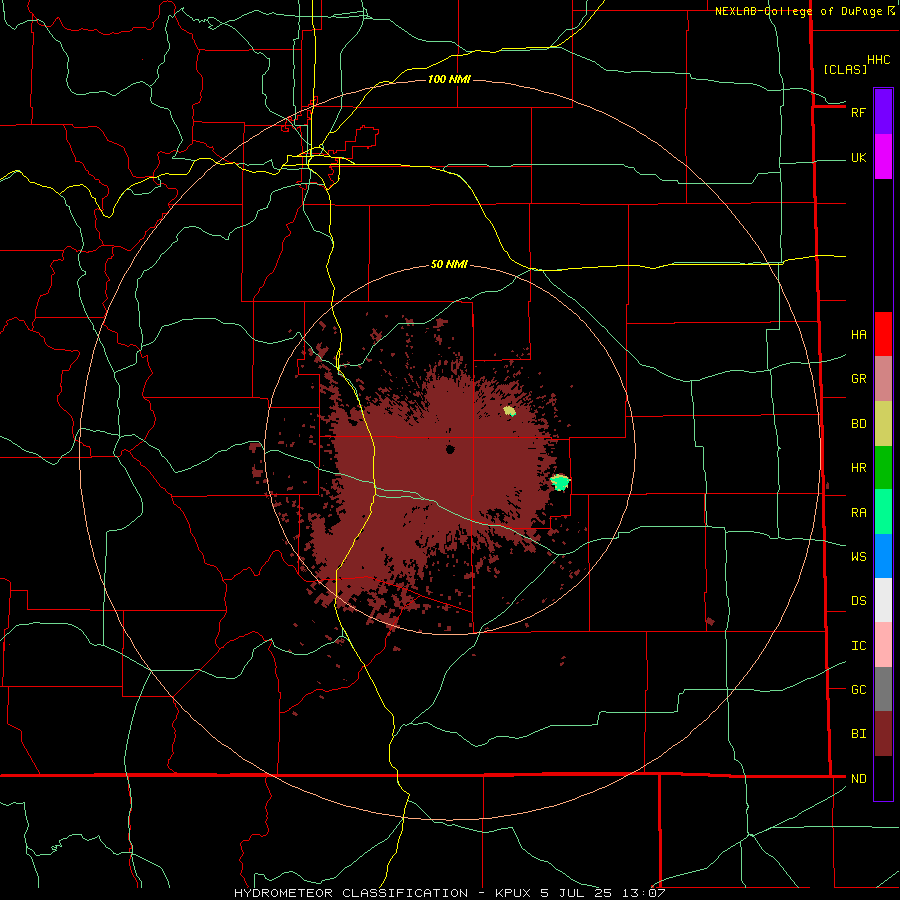Click the 'GC' legend label text
Screen dimensions: 900x900
coord(858,690)
